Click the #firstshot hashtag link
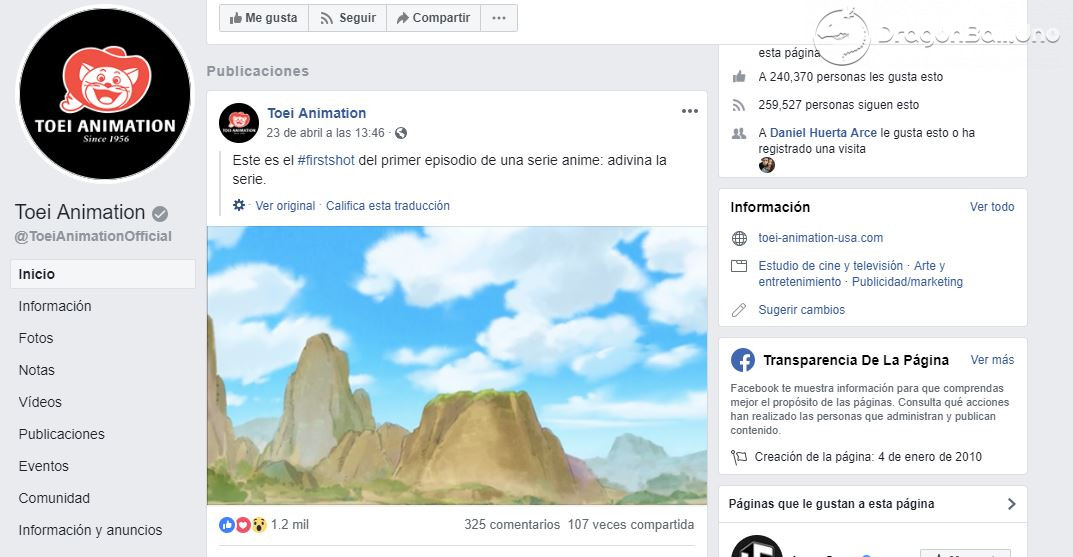1073x557 pixels. [x=326, y=160]
